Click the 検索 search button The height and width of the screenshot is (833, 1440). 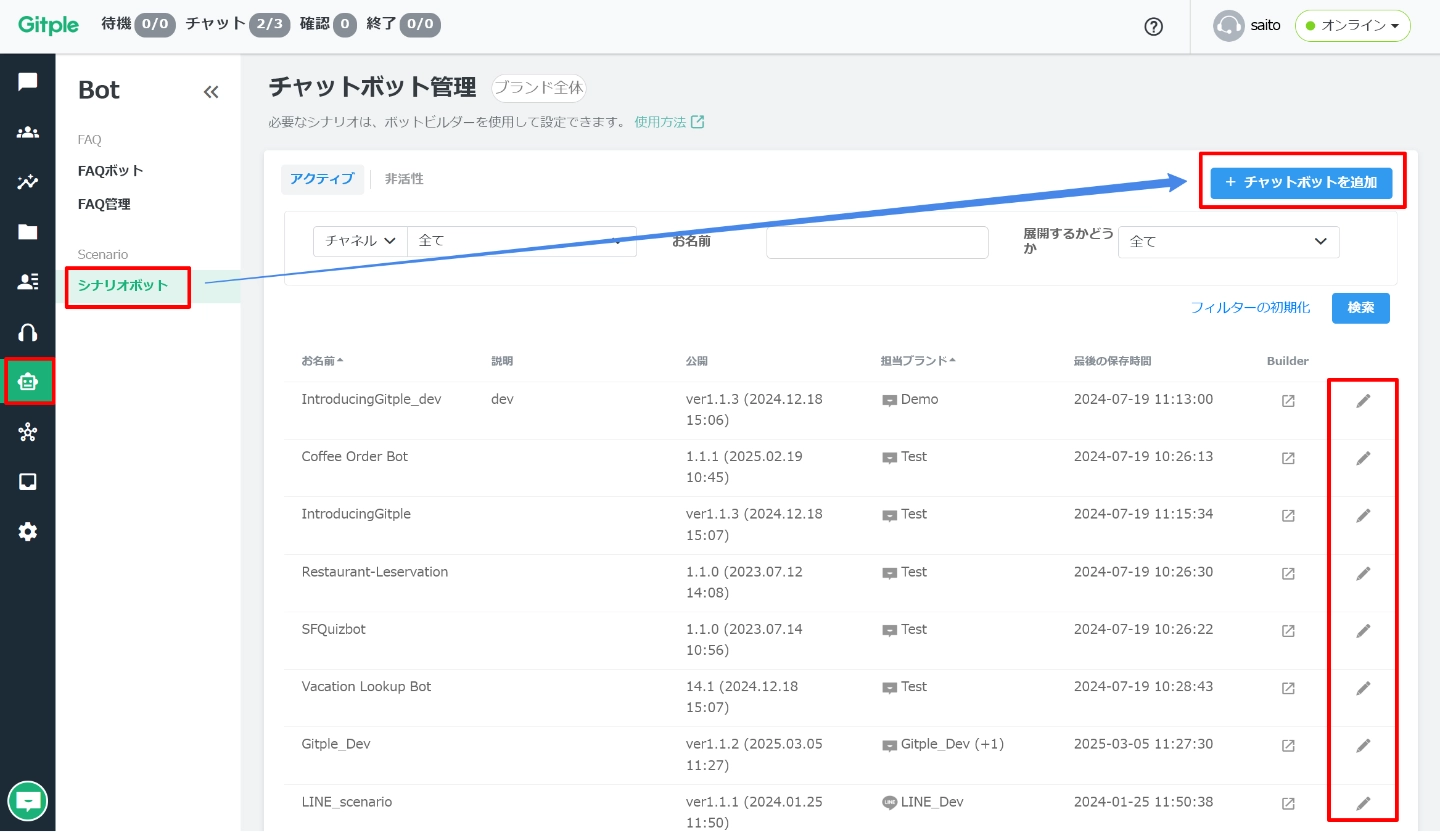[1361, 308]
